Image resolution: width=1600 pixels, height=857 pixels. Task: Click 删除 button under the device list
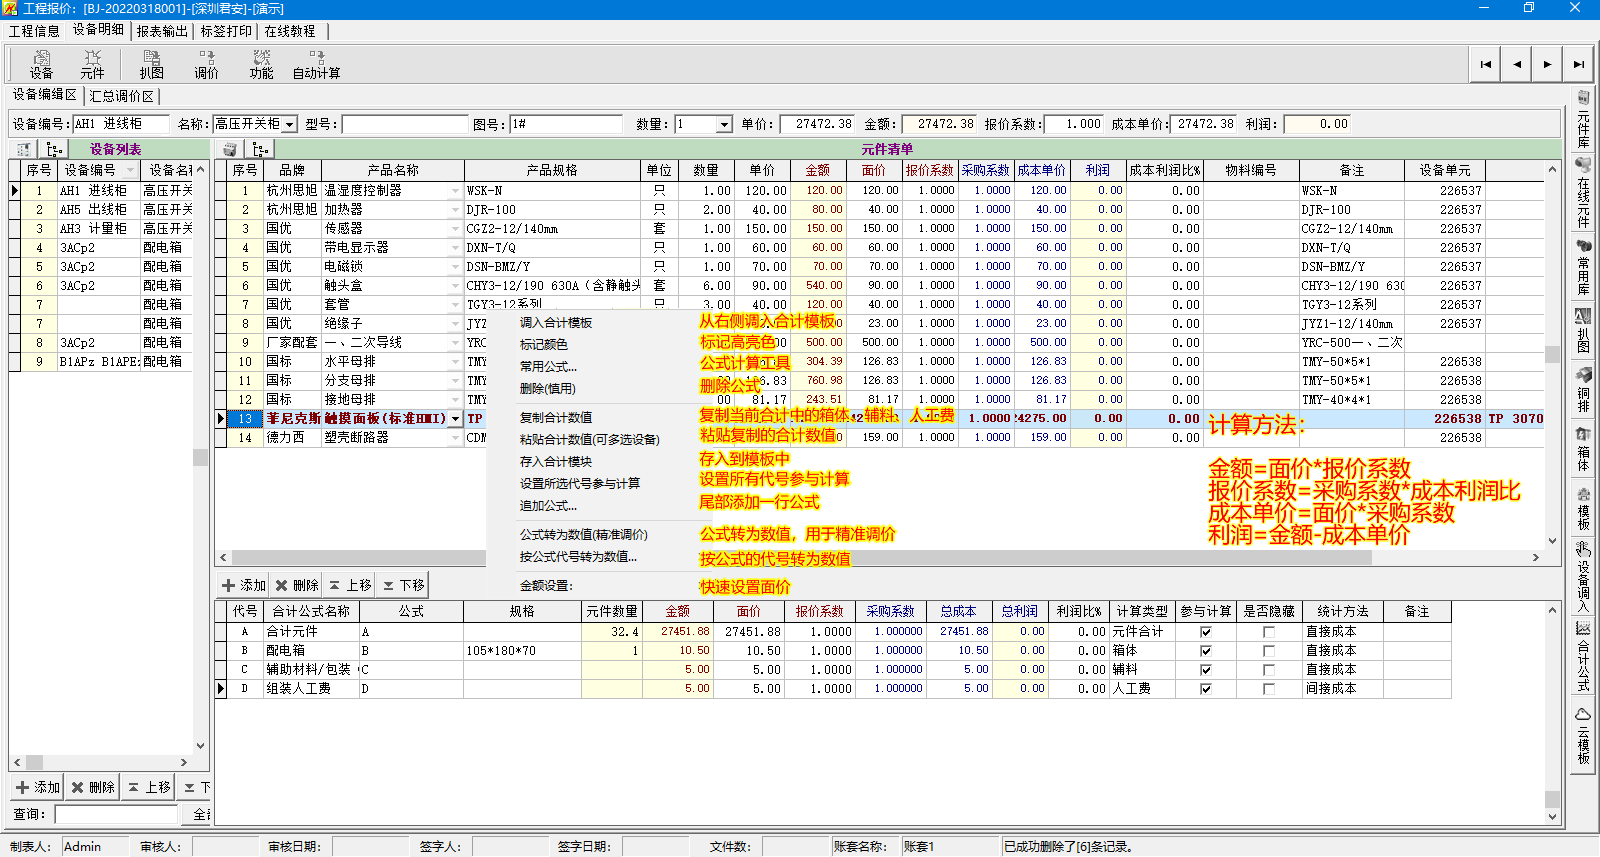click(93, 787)
